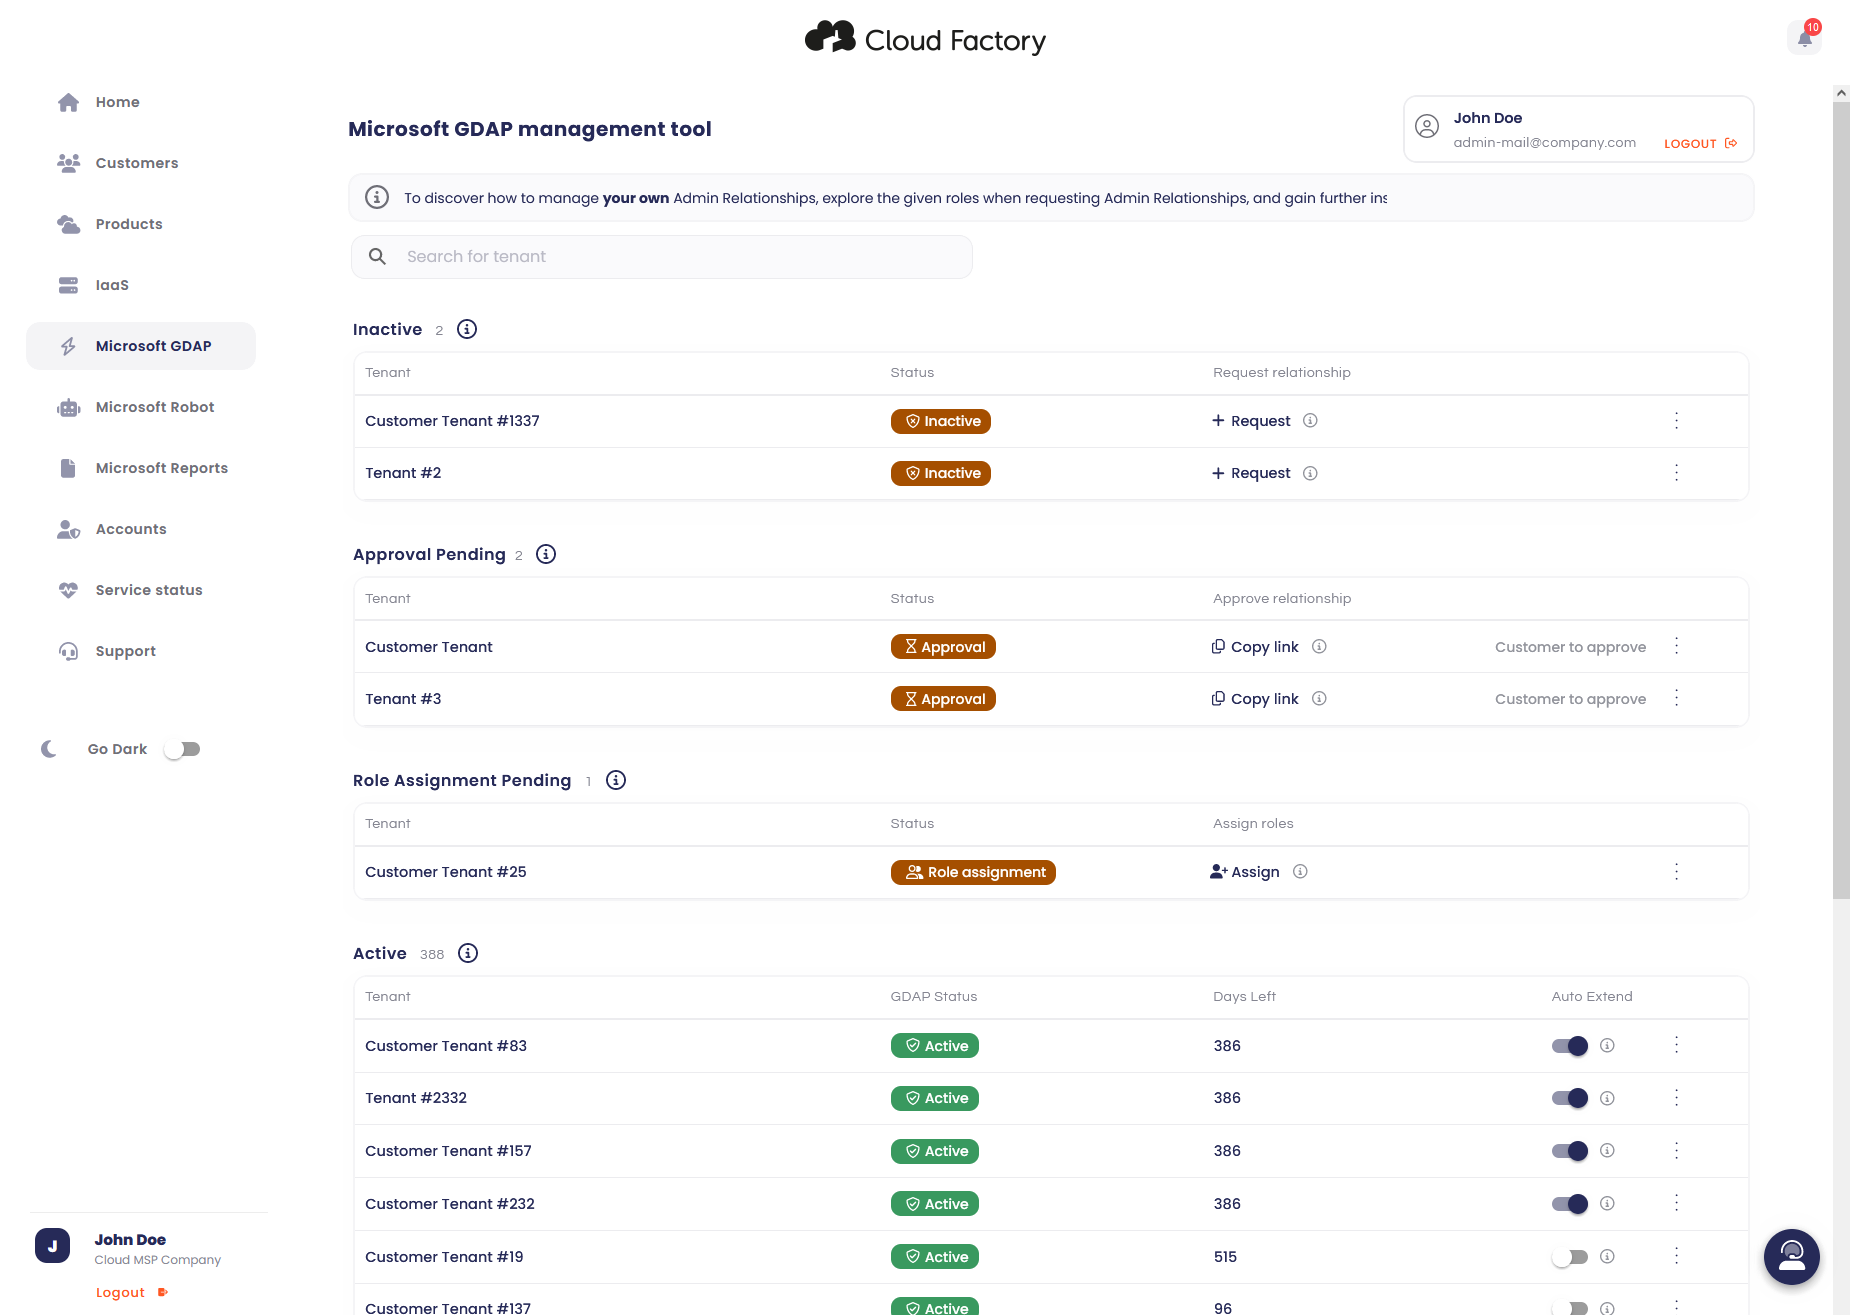This screenshot has height=1315, width=1850.
Task: Open more options for Customer Tenant #1337
Action: tap(1677, 421)
